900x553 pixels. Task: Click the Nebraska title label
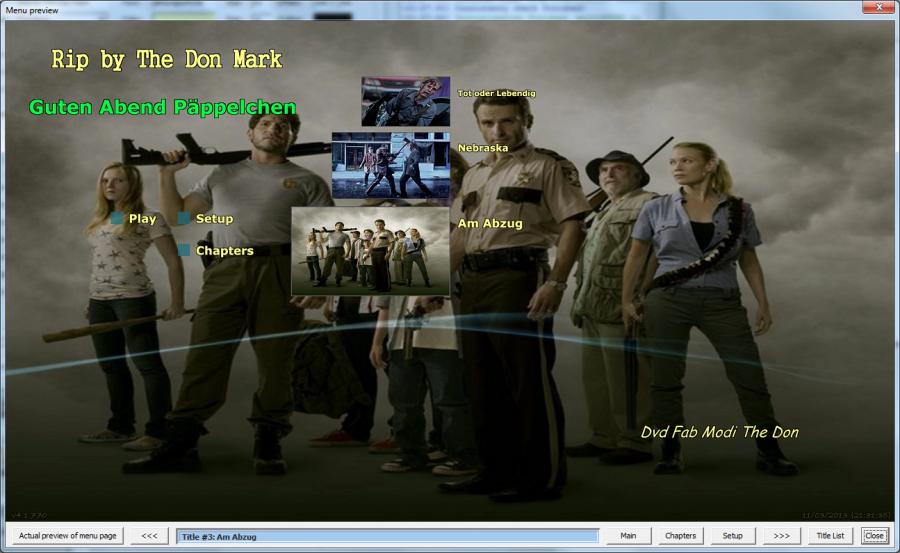pyautogui.click(x=483, y=148)
